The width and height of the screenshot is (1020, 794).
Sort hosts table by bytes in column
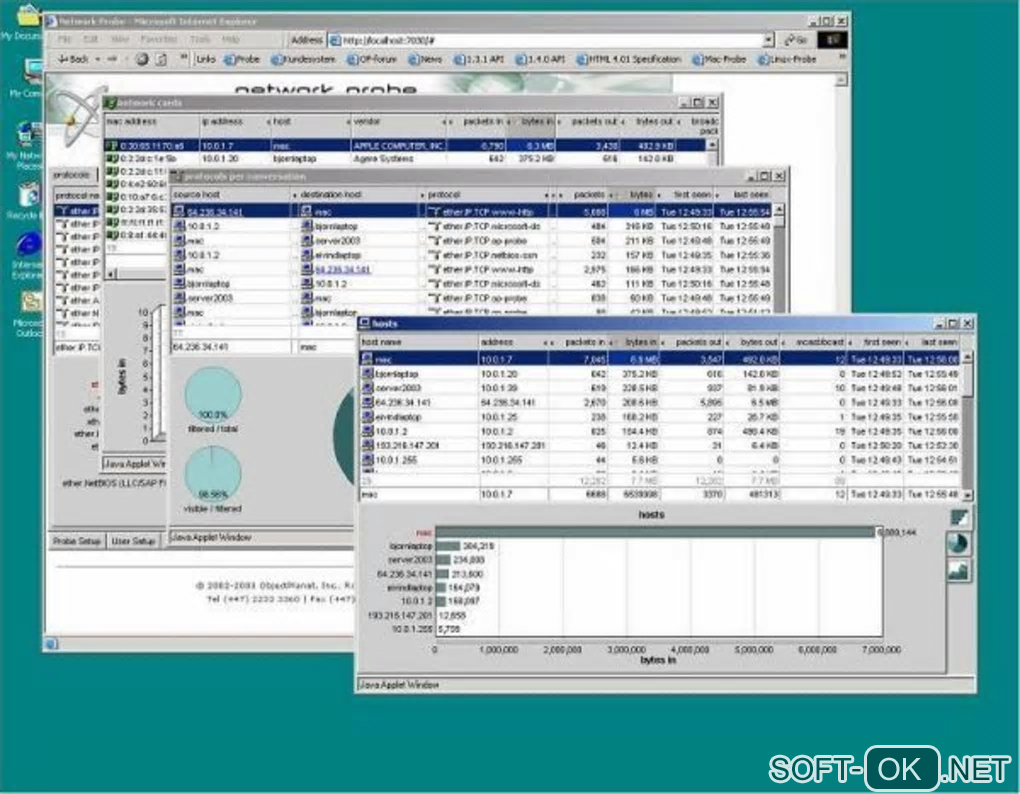638,341
